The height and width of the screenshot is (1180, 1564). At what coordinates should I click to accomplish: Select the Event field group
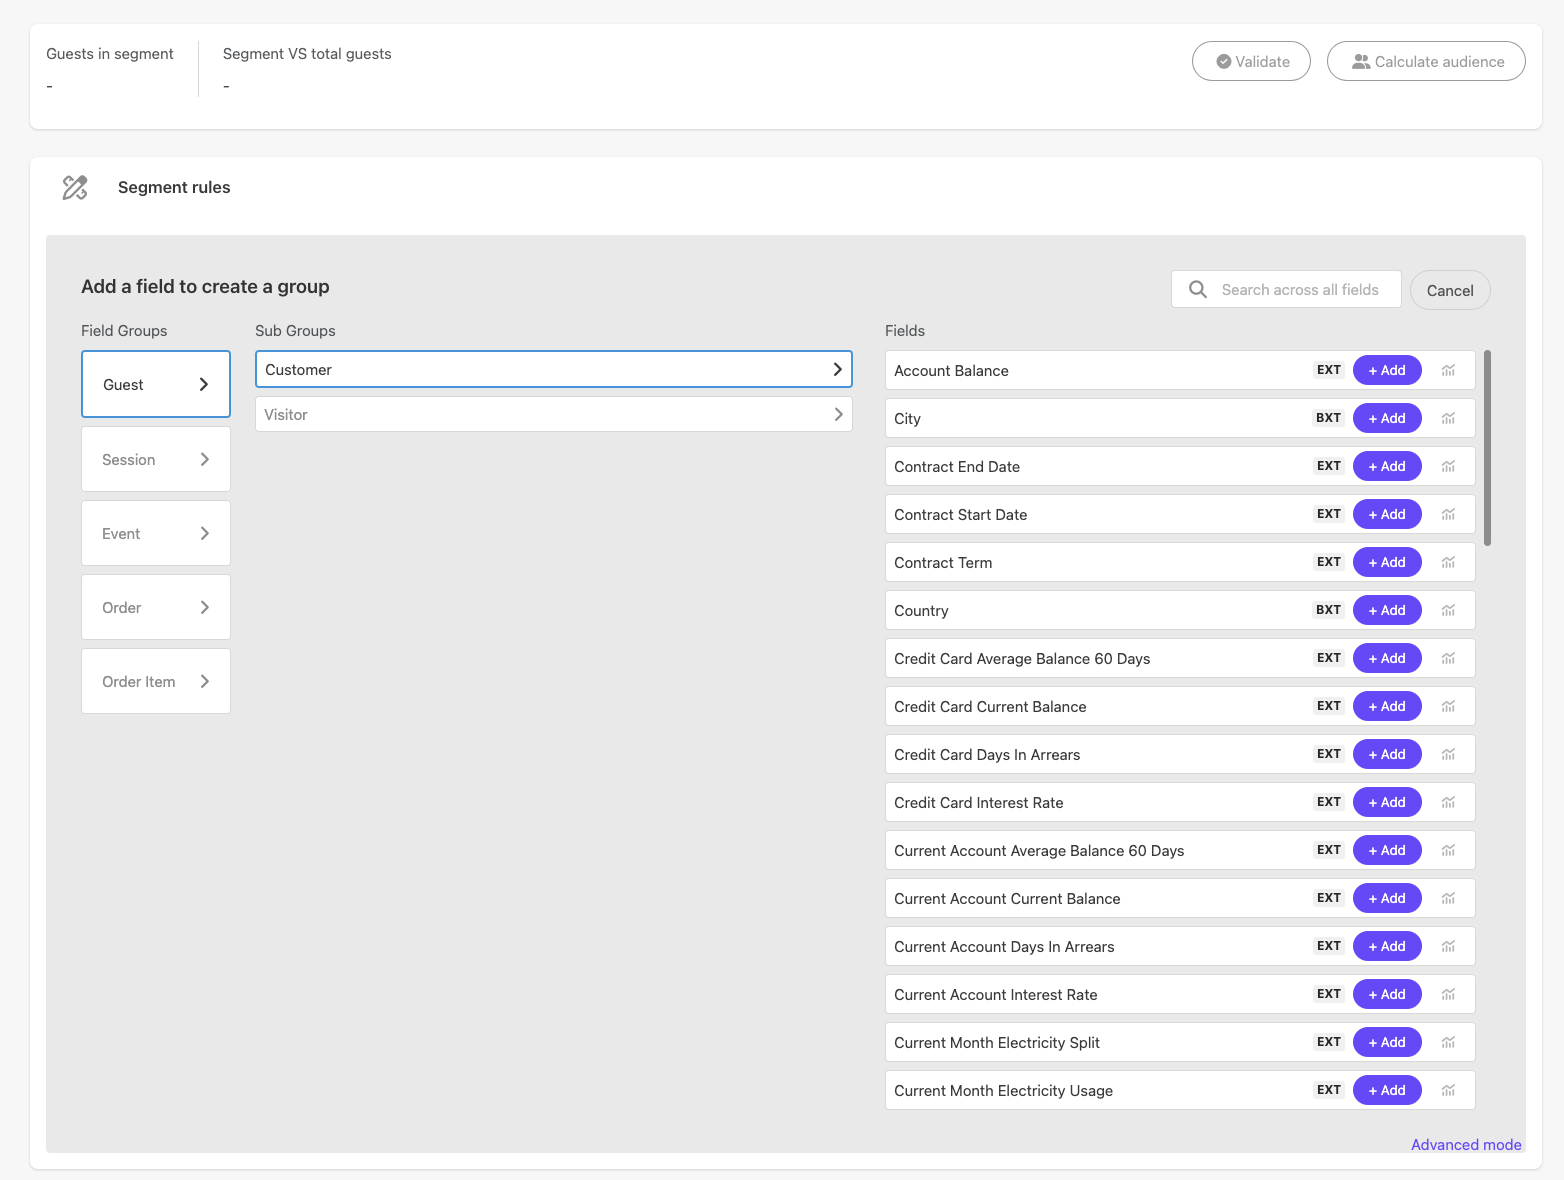(156, 534)
